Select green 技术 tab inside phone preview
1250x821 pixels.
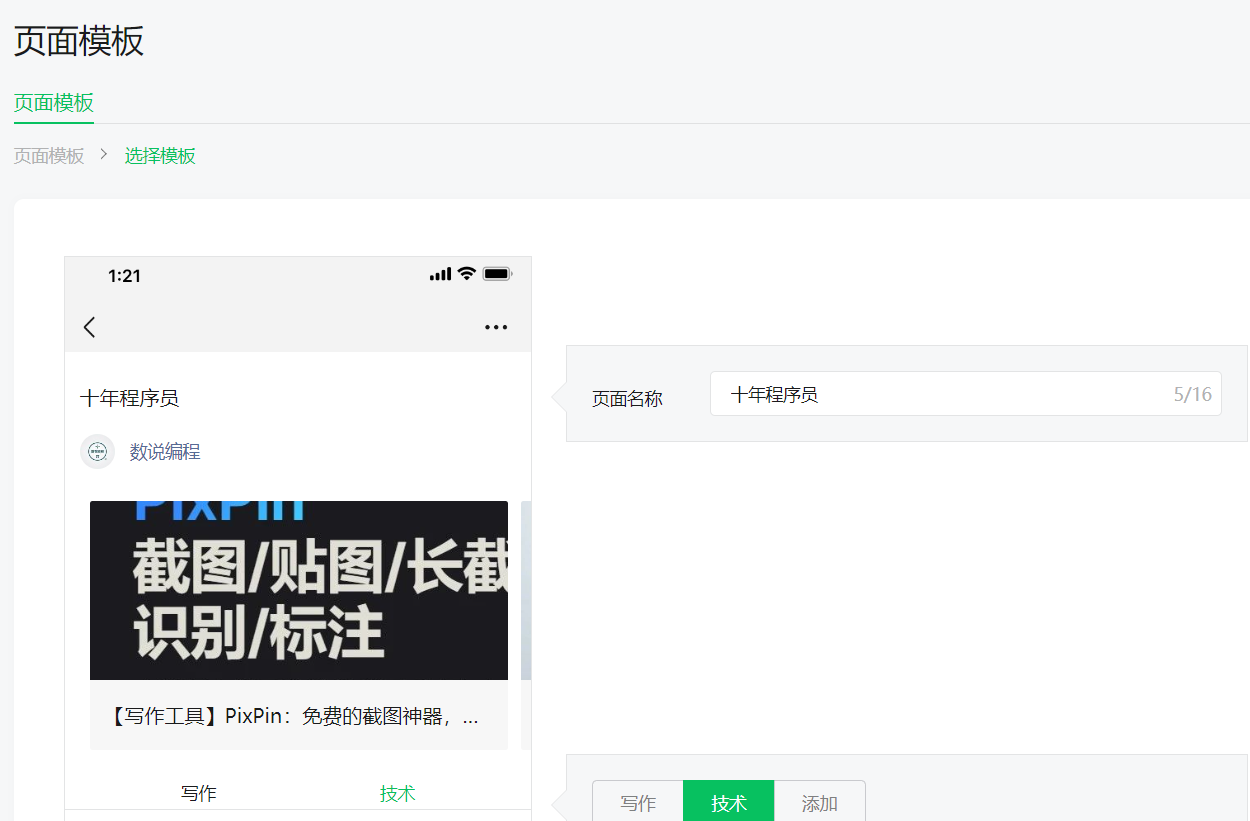pyautogui.click(x=397, y=793)
